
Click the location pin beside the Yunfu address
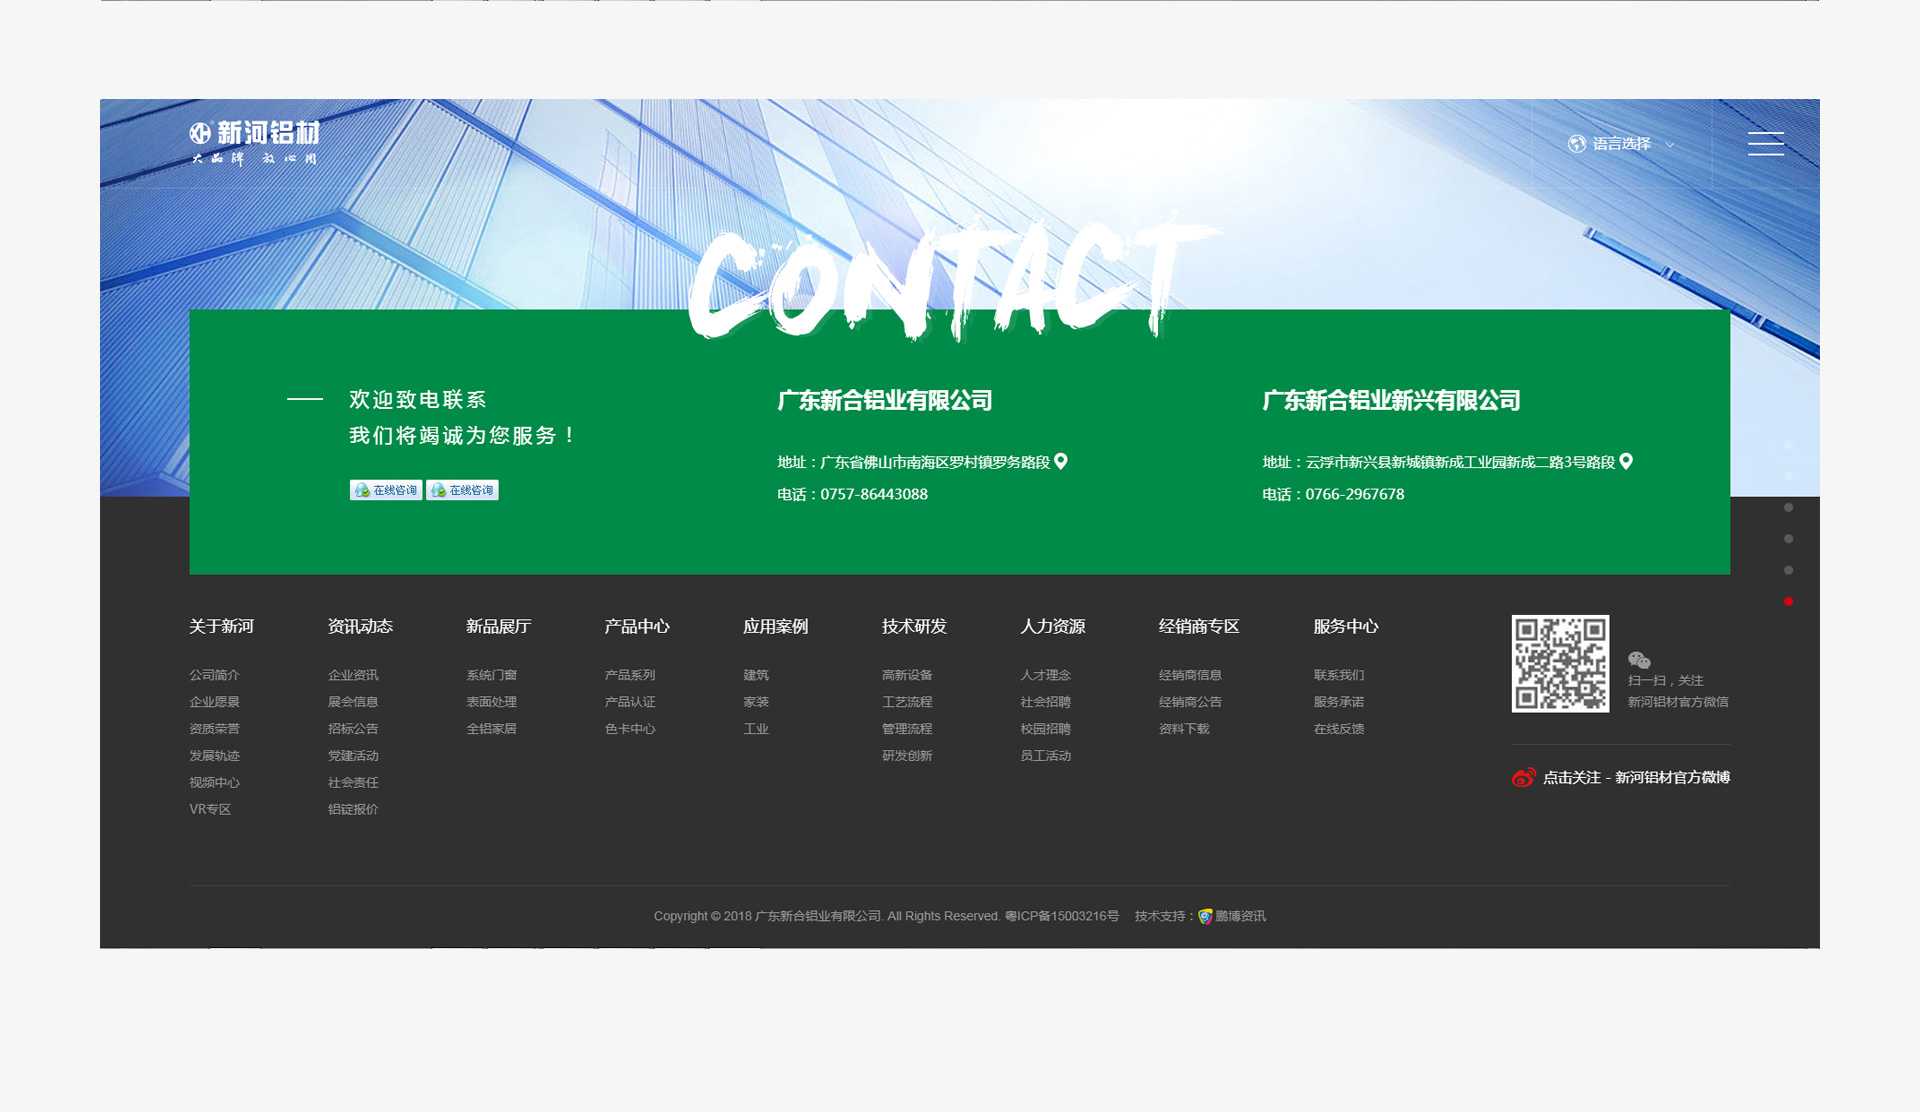tap(1626, 461)
